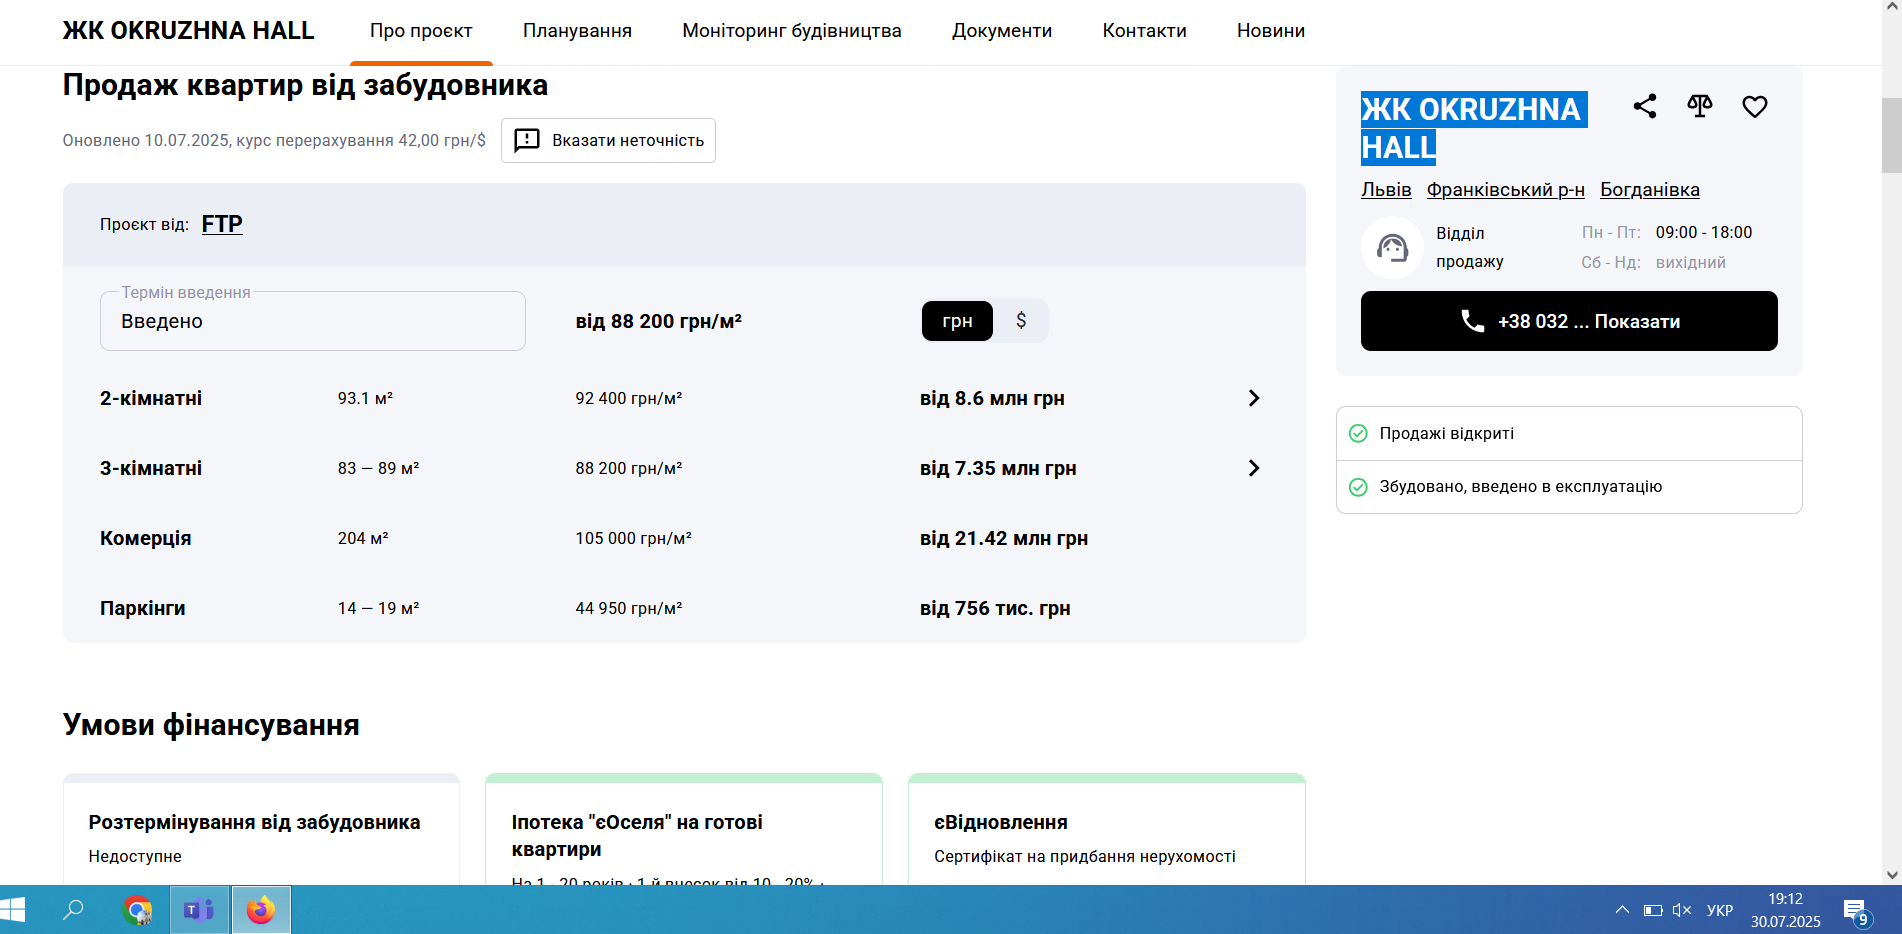
Task: Open Документи tab
Action: pyautogui.click(x=1002, y=31)
